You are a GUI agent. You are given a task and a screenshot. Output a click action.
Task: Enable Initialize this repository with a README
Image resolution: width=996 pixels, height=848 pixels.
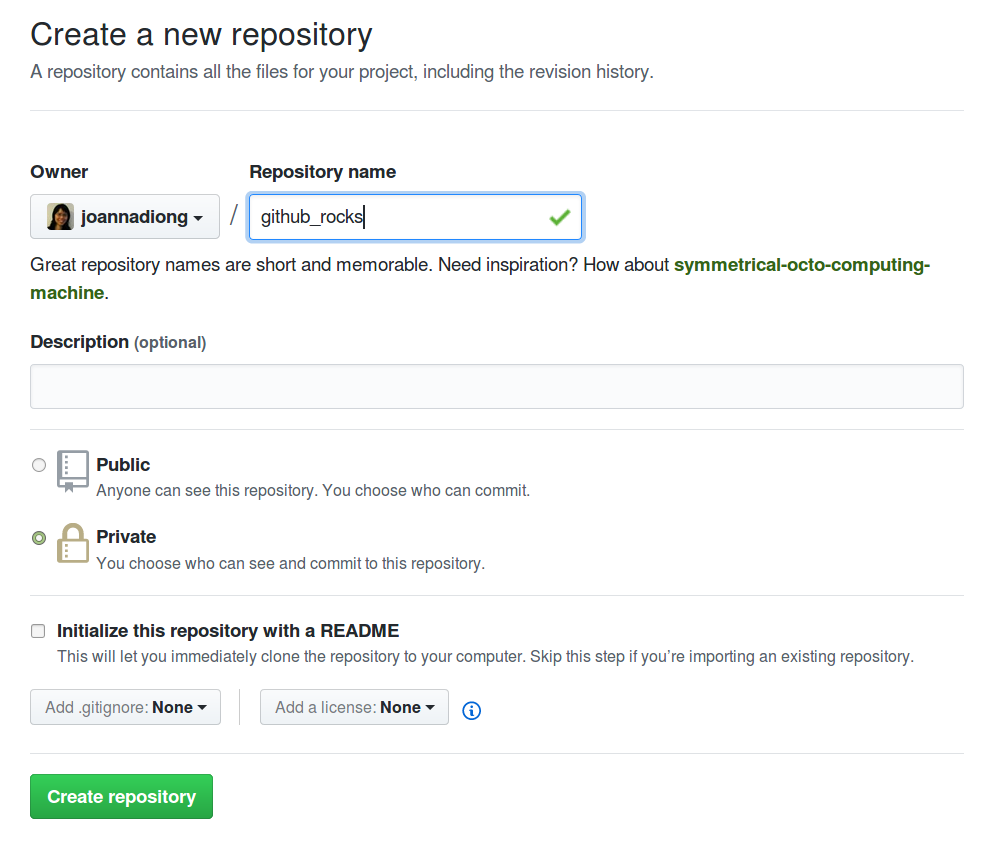tap(38, 630)
